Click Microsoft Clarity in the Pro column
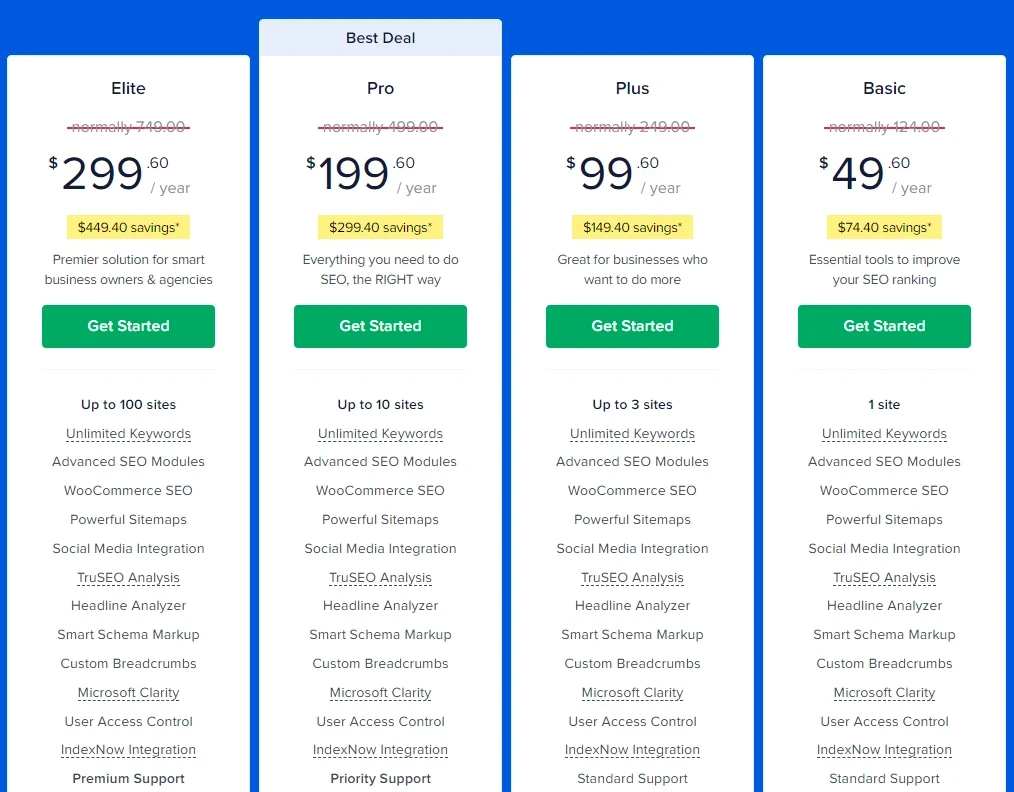Viewport: 1014px width, 792px height. [x=380, y=693]
